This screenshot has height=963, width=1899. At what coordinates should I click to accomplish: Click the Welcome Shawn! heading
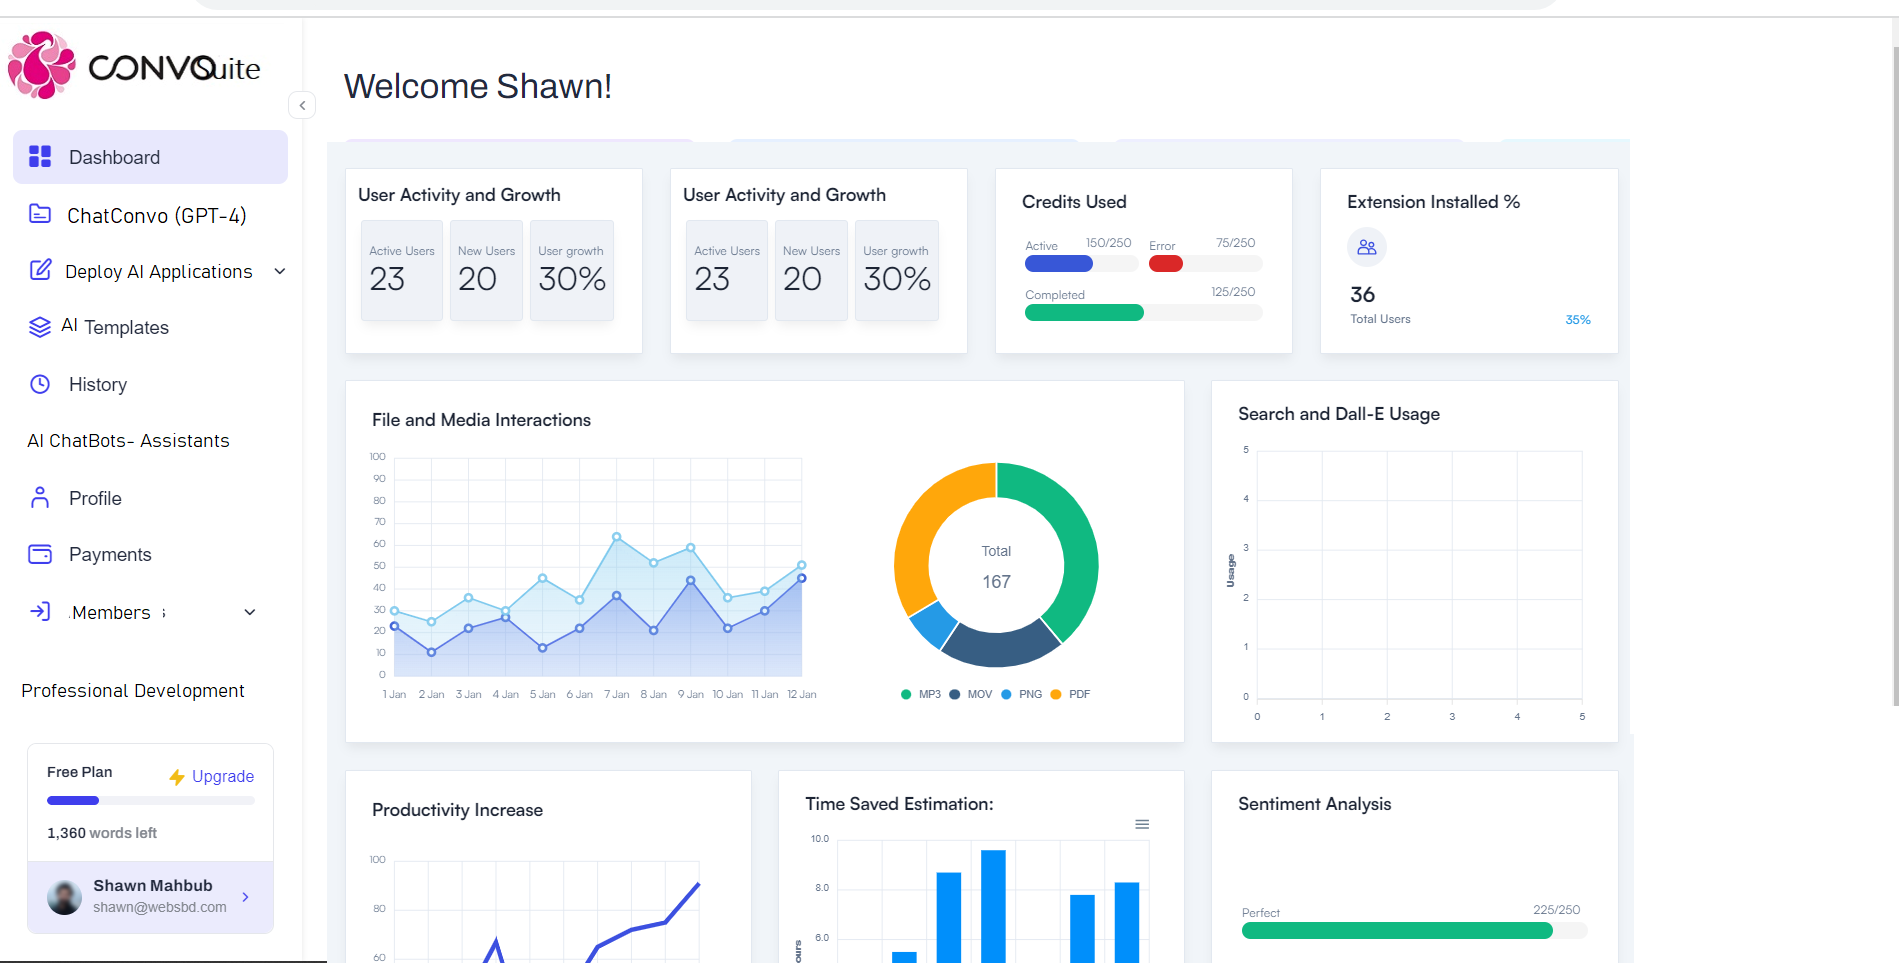tap(478, 86)
